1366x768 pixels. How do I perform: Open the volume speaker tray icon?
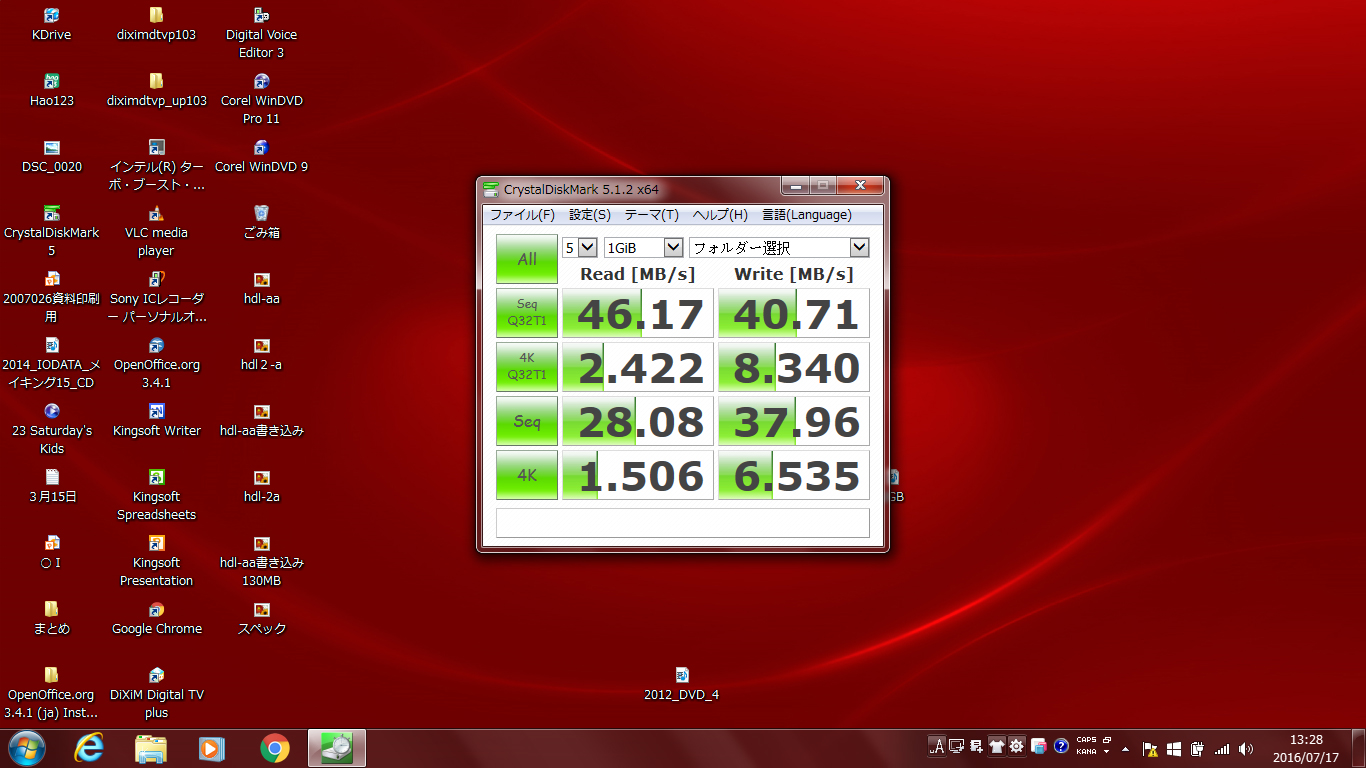pyautogui.click(x=1246, y=748)
